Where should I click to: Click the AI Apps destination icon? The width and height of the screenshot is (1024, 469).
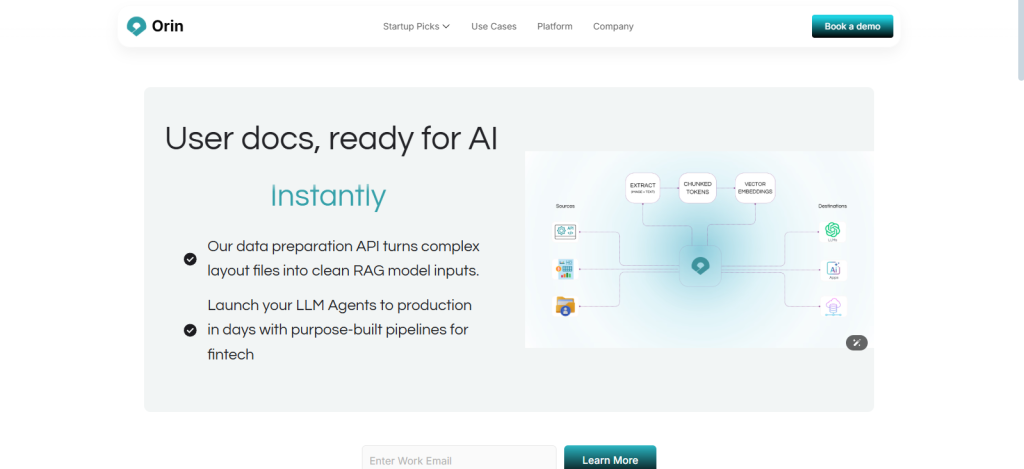(x=834, y=270)
